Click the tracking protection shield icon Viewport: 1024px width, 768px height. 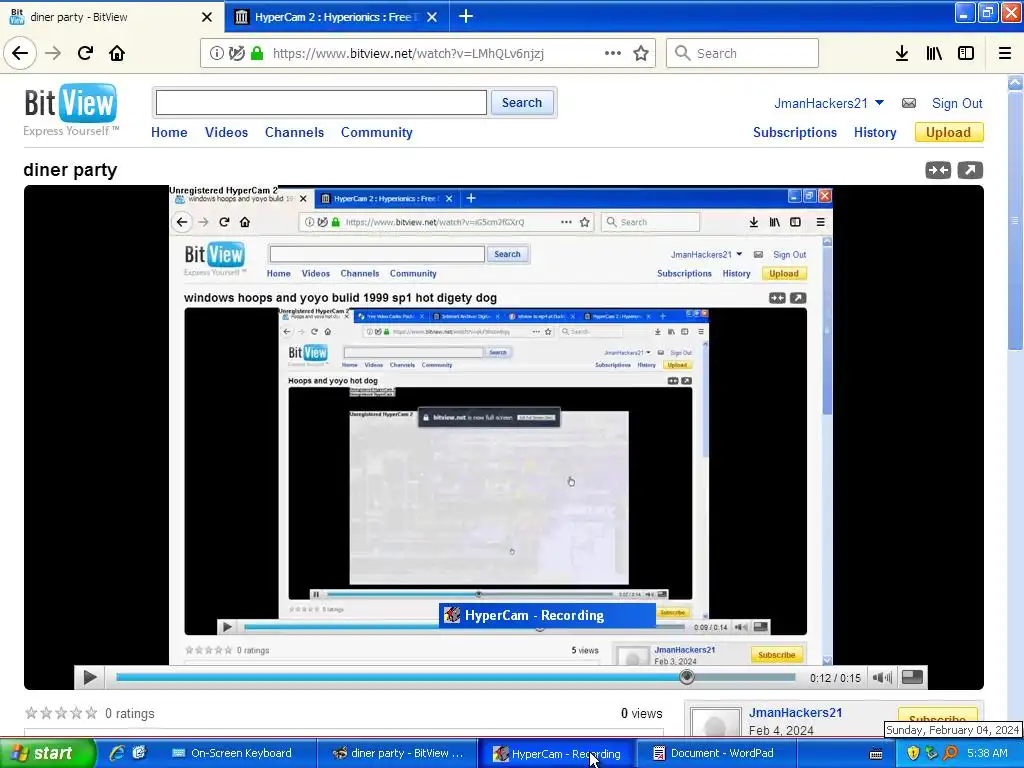236,53
